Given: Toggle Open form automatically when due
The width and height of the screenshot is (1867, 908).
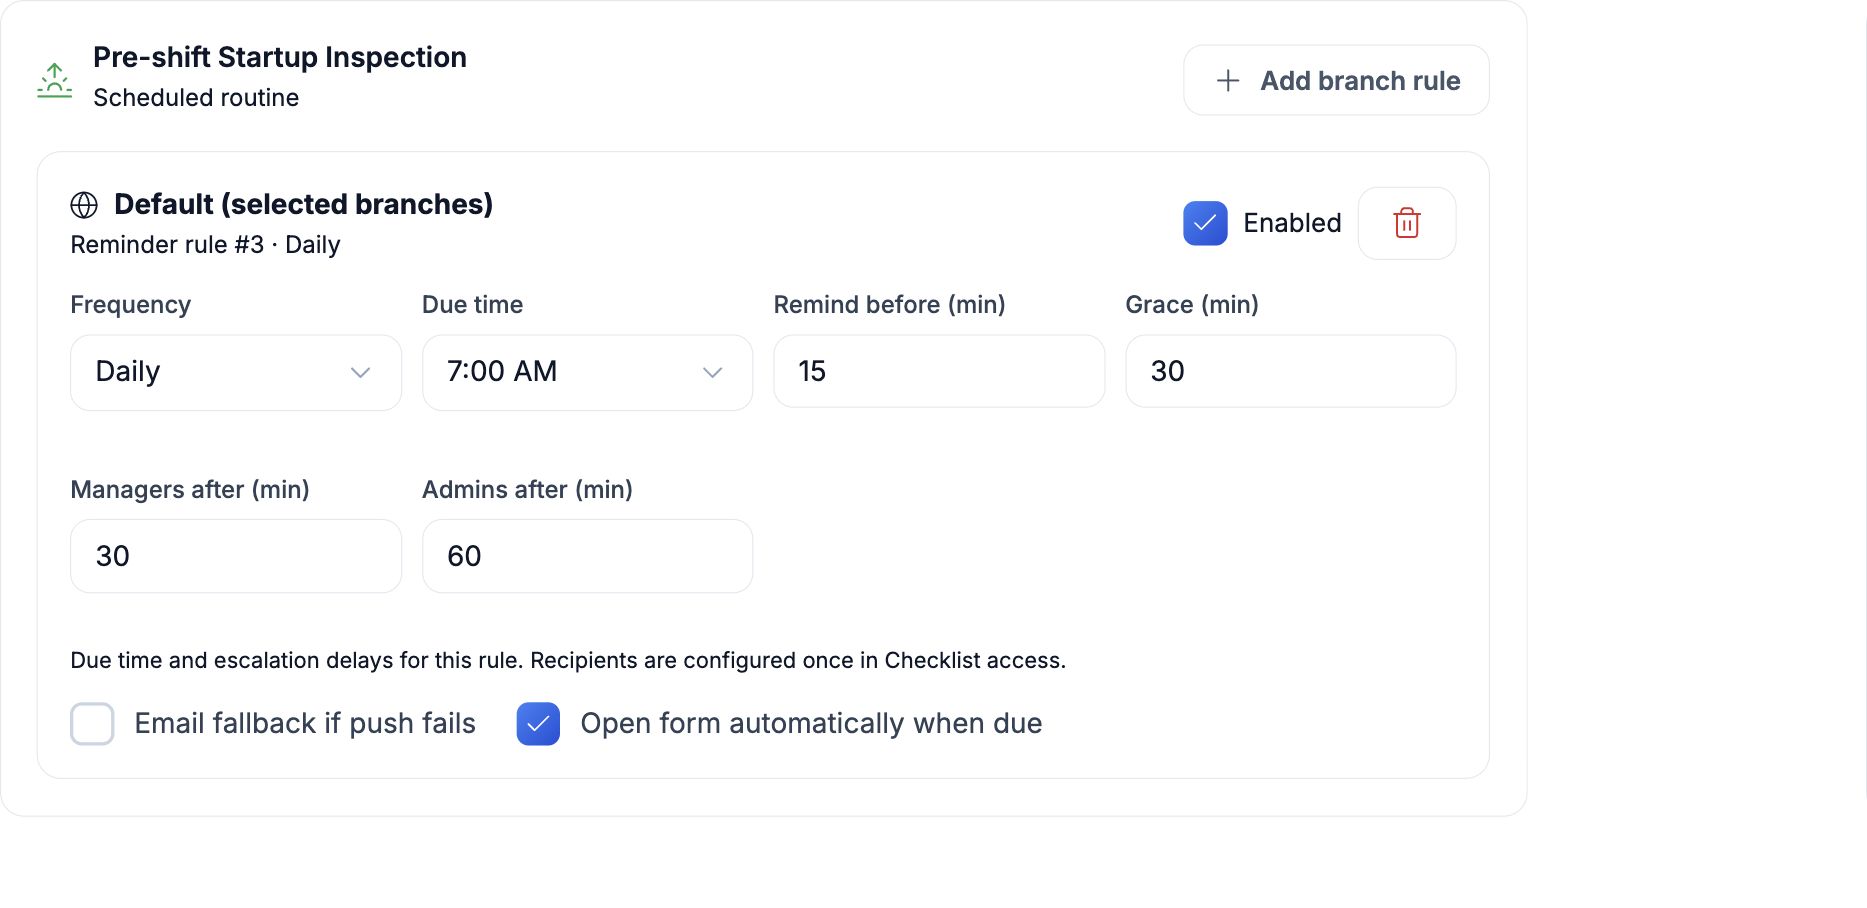Looking at the screenshot, I should [x=538, y=724].
